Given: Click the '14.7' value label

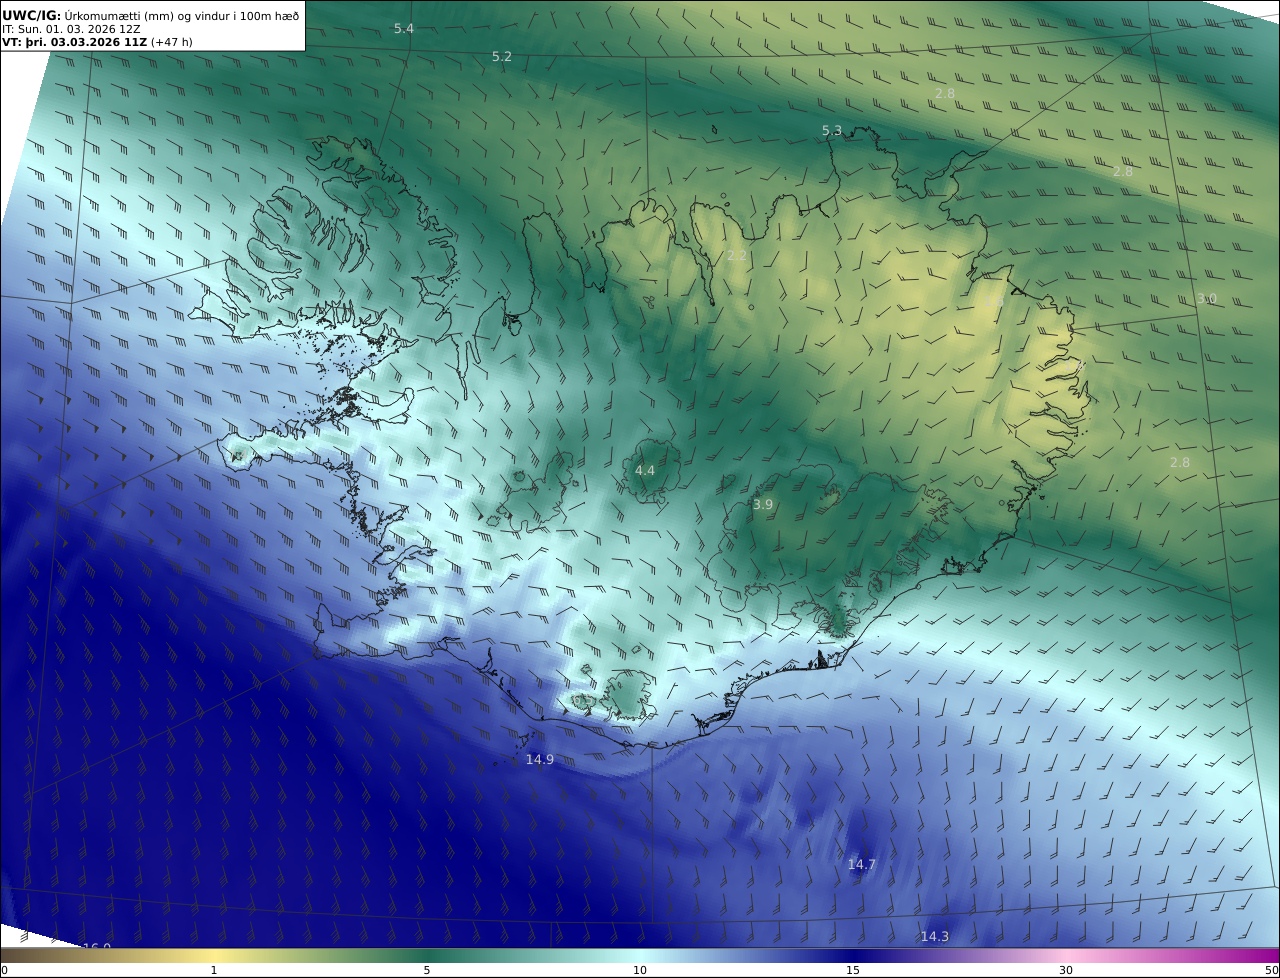Looking at the screenshot, I should [x=862, y=865].
